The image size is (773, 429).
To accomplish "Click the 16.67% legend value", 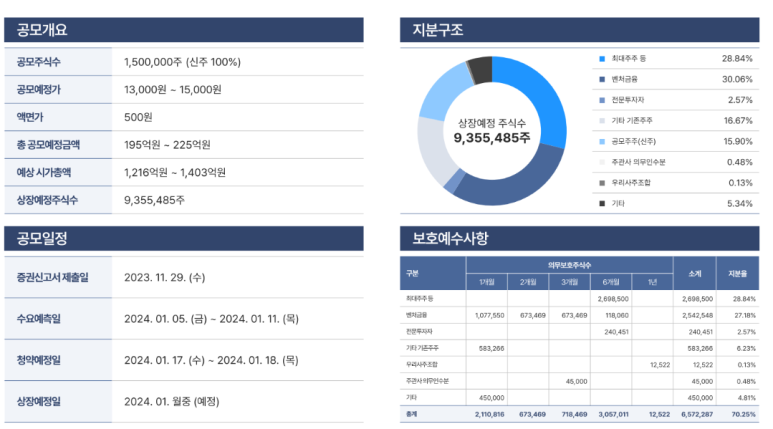I will pos(738,121).
